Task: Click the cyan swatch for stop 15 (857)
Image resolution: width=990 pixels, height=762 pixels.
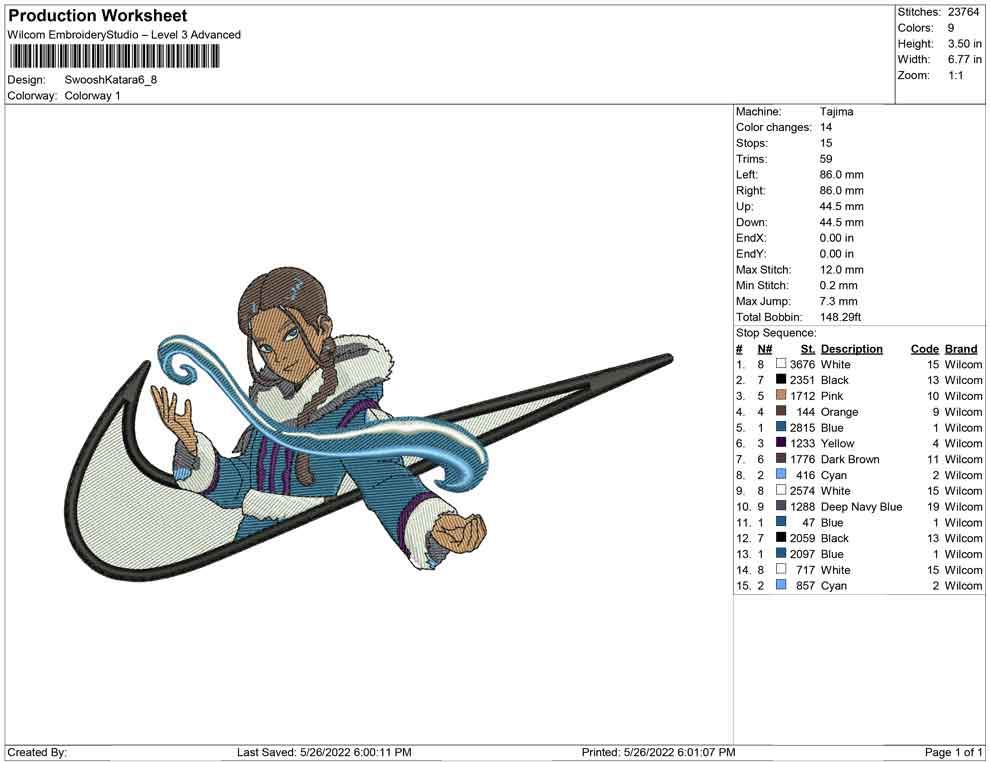Action: pyautogui.click(x=781, y=585)
